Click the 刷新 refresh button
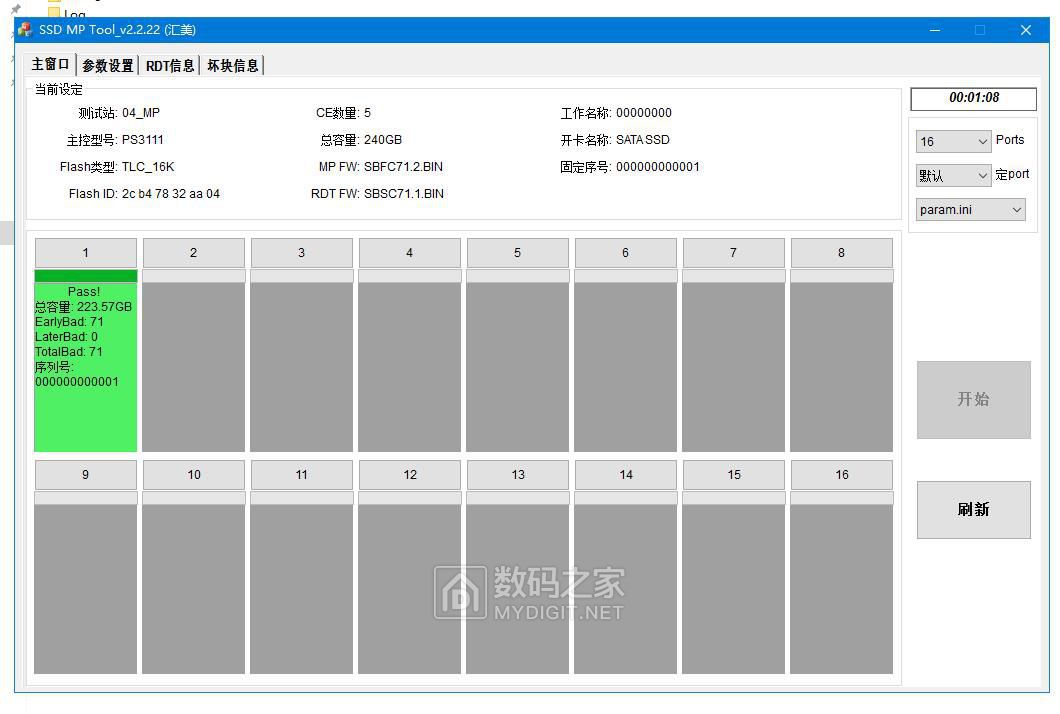 tap(973, 510)
